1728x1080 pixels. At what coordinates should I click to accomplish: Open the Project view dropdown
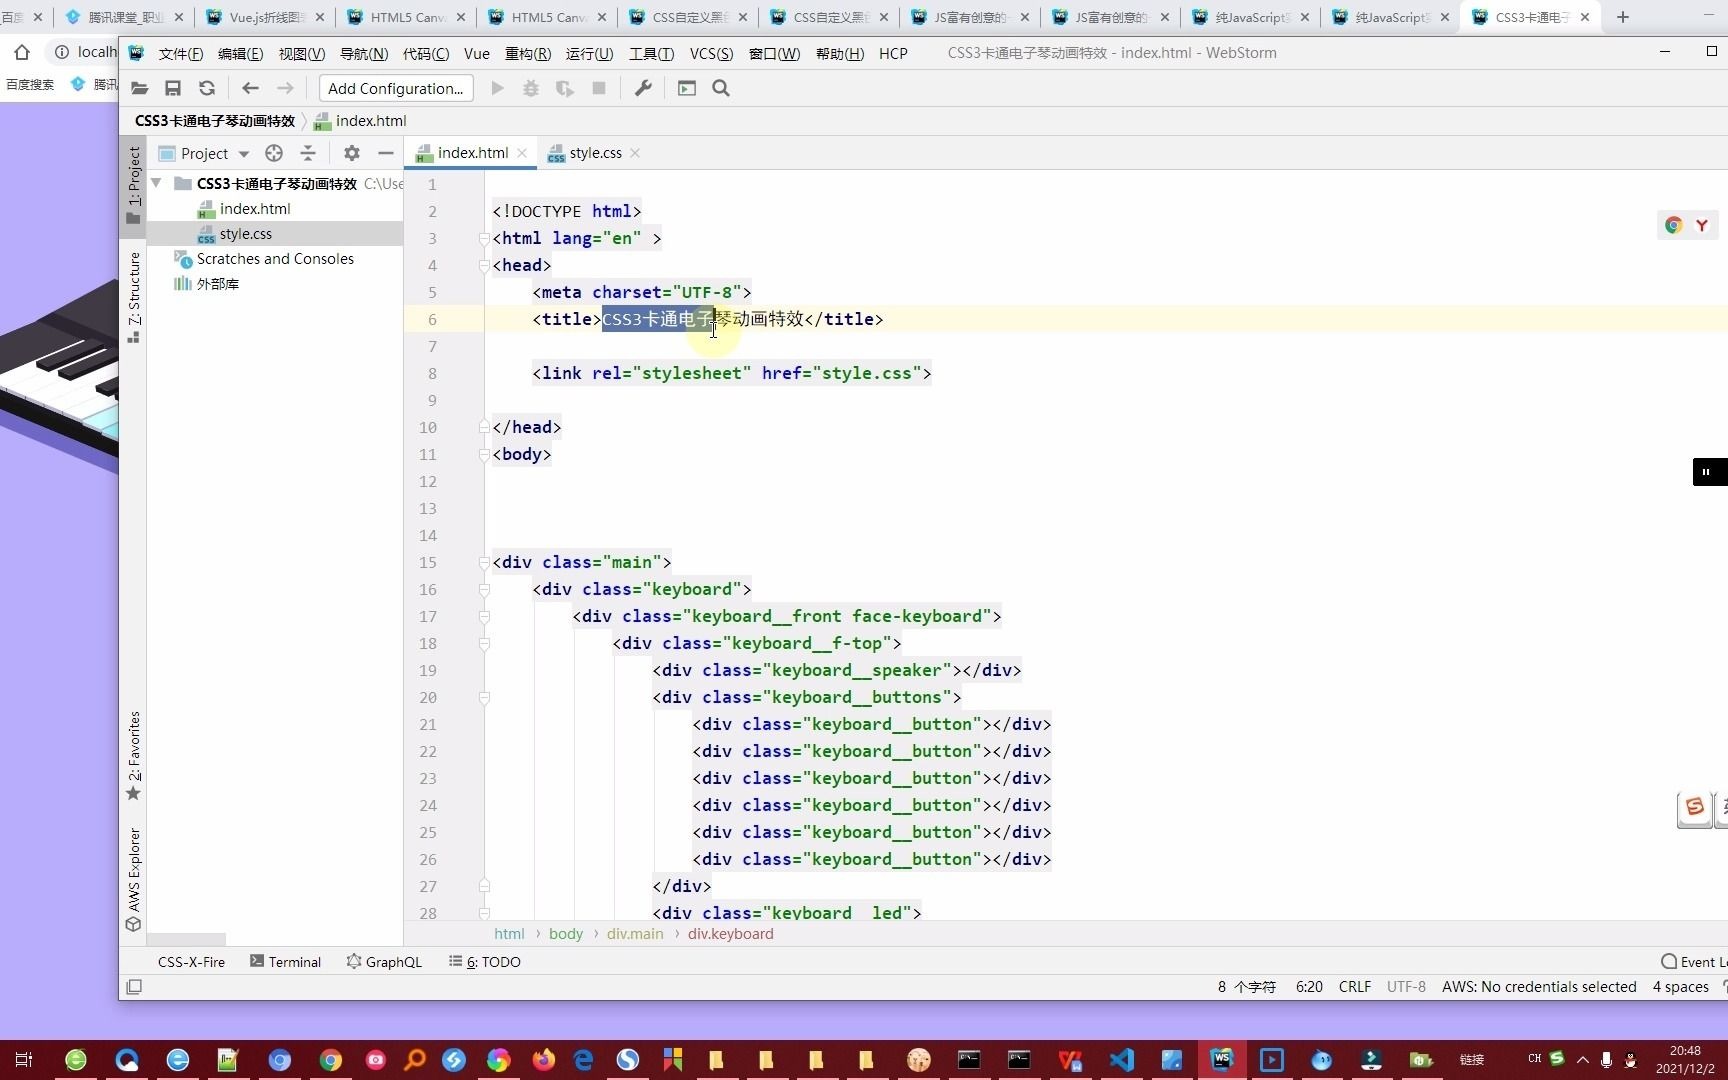pos(243,154)
